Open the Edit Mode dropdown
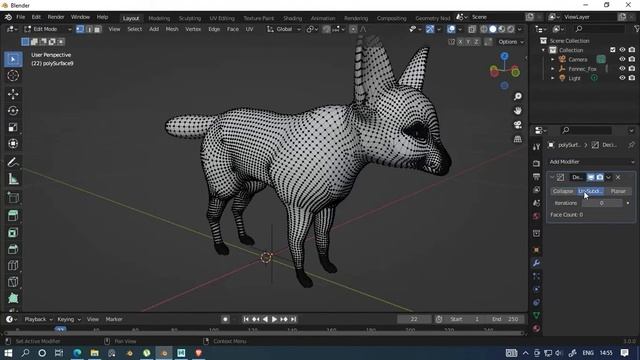 [x=48, y=29]
